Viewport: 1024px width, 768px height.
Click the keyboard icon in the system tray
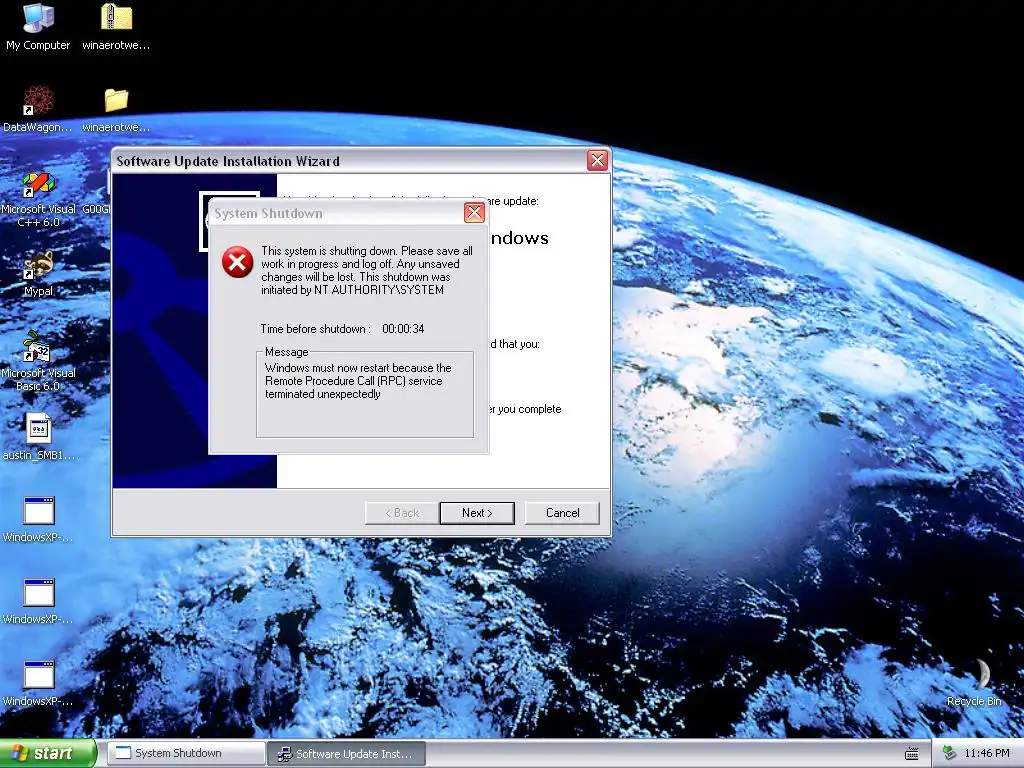coord(912,754)
